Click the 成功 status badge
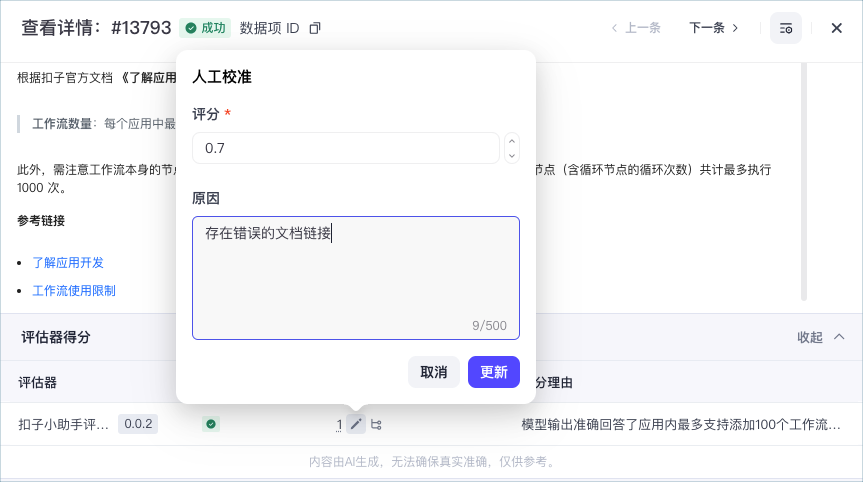The width and height of the screenshot is (863, 482). (x=205, y=28)
